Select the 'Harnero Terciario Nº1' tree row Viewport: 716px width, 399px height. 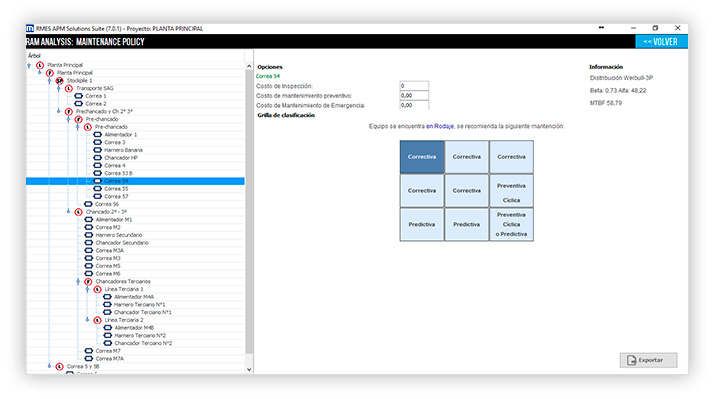(x=136, y=305)
